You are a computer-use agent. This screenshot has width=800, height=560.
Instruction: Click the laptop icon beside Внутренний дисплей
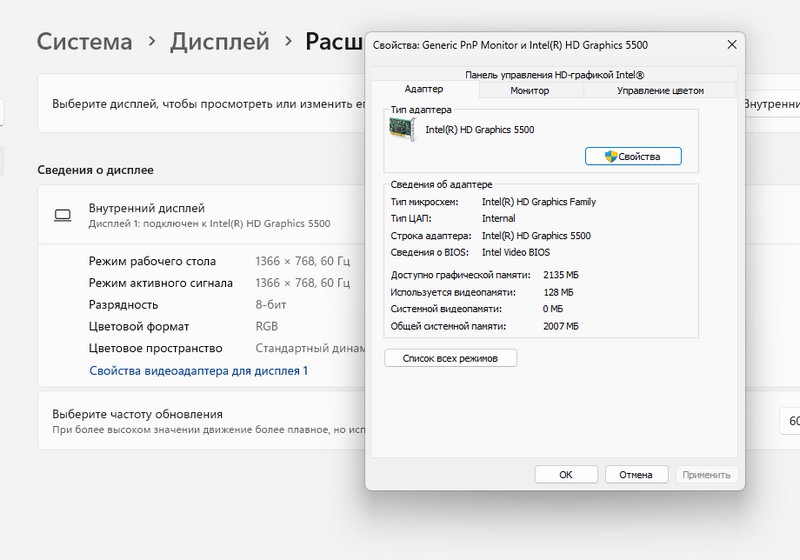click(62, 215)
